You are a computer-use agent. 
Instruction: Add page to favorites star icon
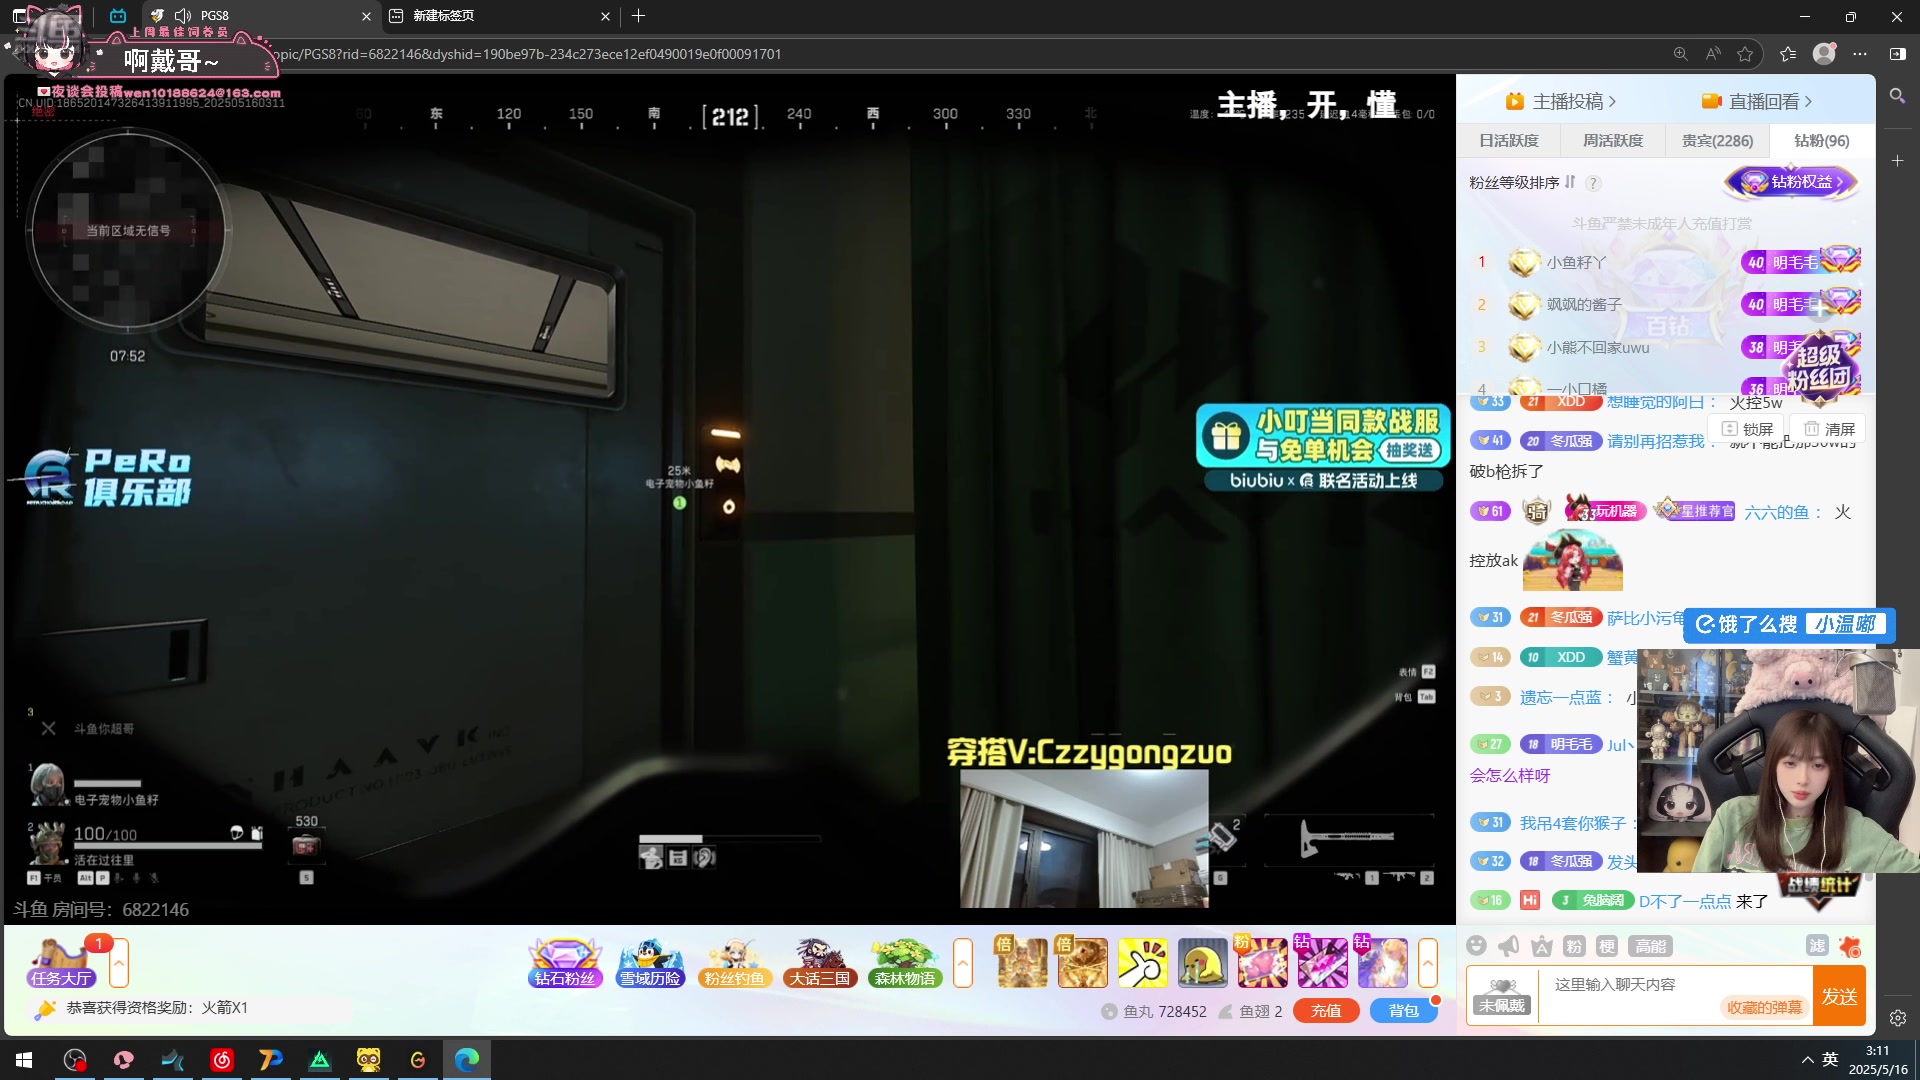tap(1745, 54)
